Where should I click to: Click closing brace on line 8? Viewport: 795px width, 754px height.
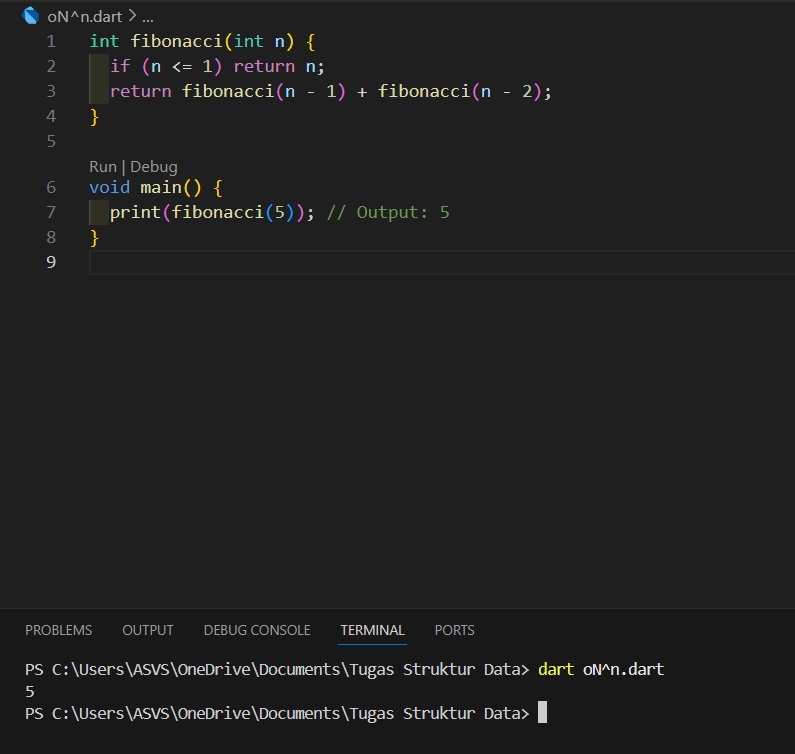[x=94, y=237]
